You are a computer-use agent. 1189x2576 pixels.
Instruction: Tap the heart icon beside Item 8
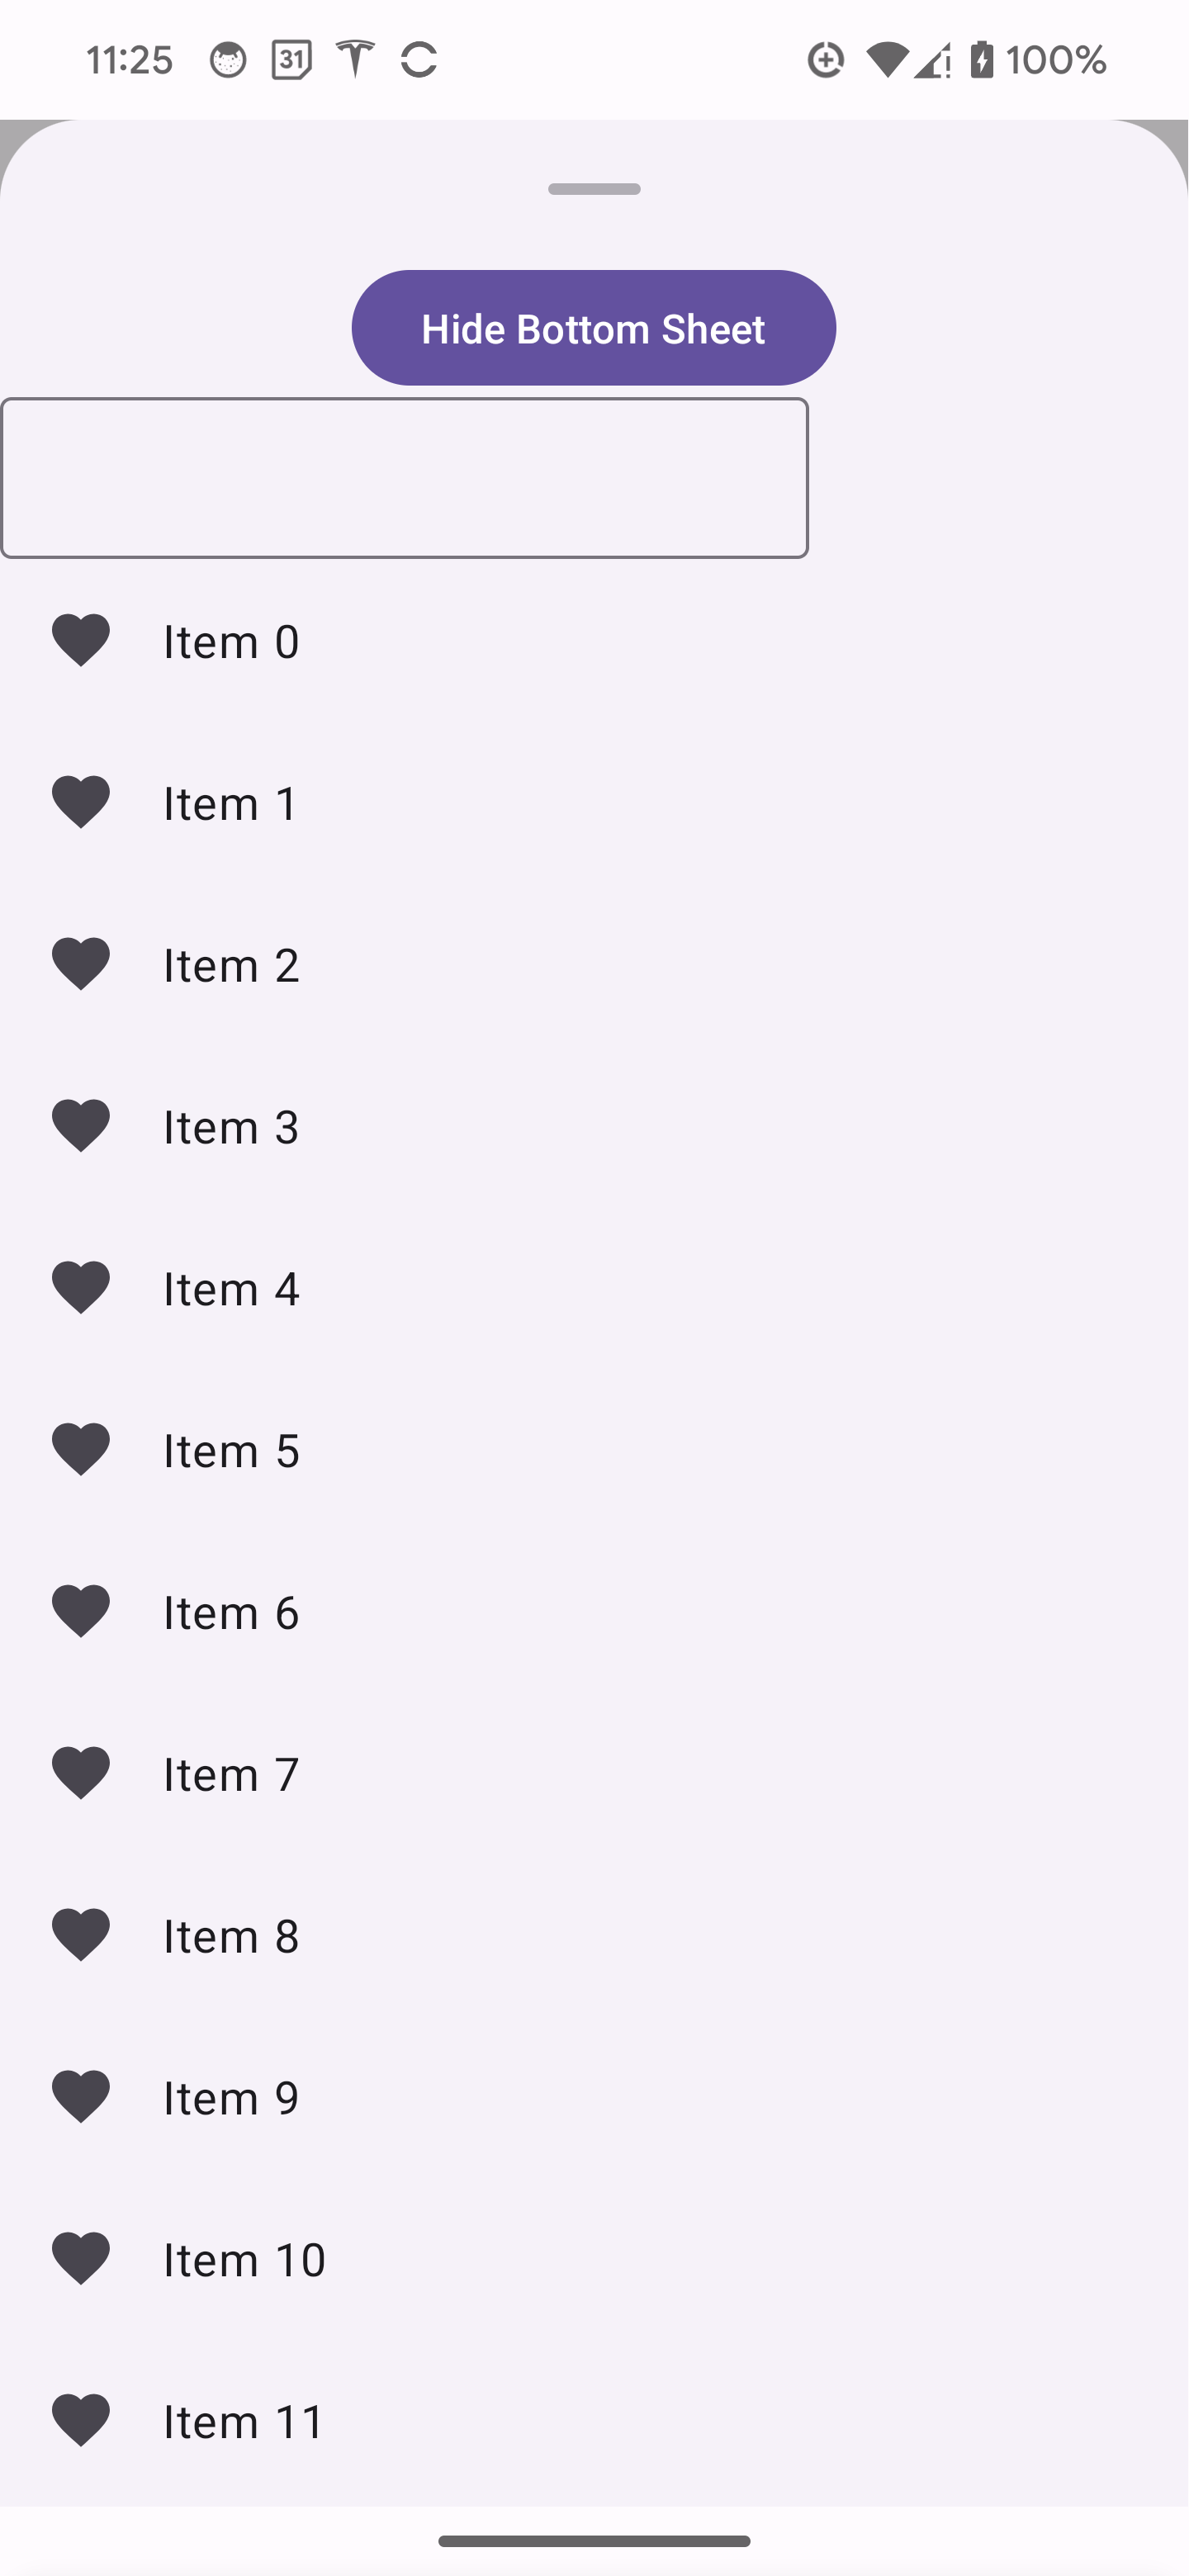click(81, 1935)
